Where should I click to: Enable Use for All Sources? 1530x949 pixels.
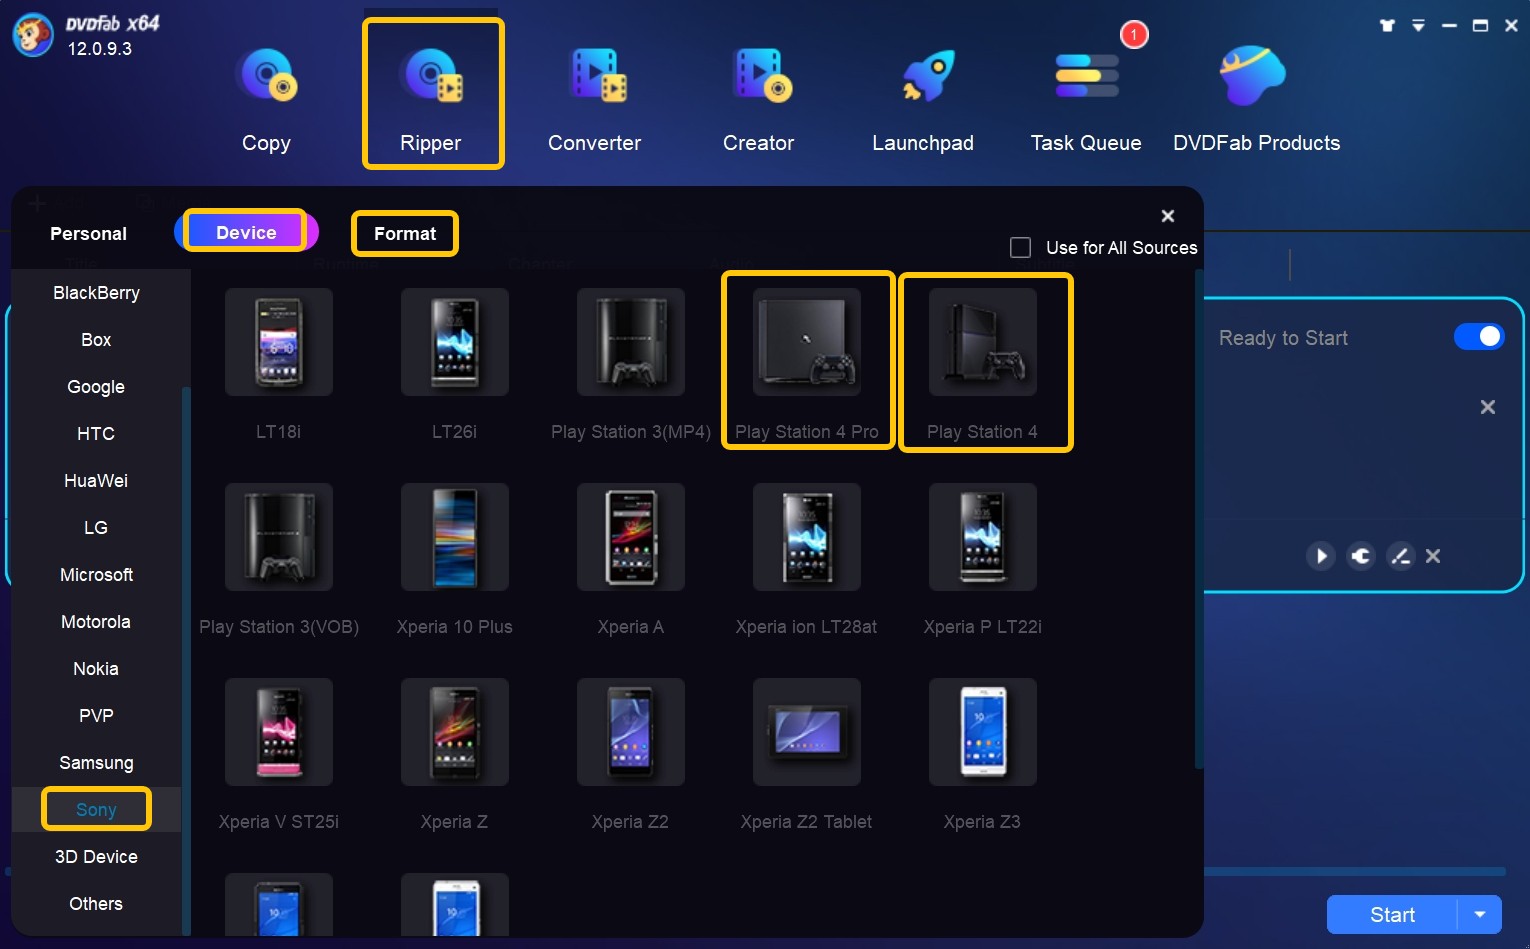point(1020,247)
